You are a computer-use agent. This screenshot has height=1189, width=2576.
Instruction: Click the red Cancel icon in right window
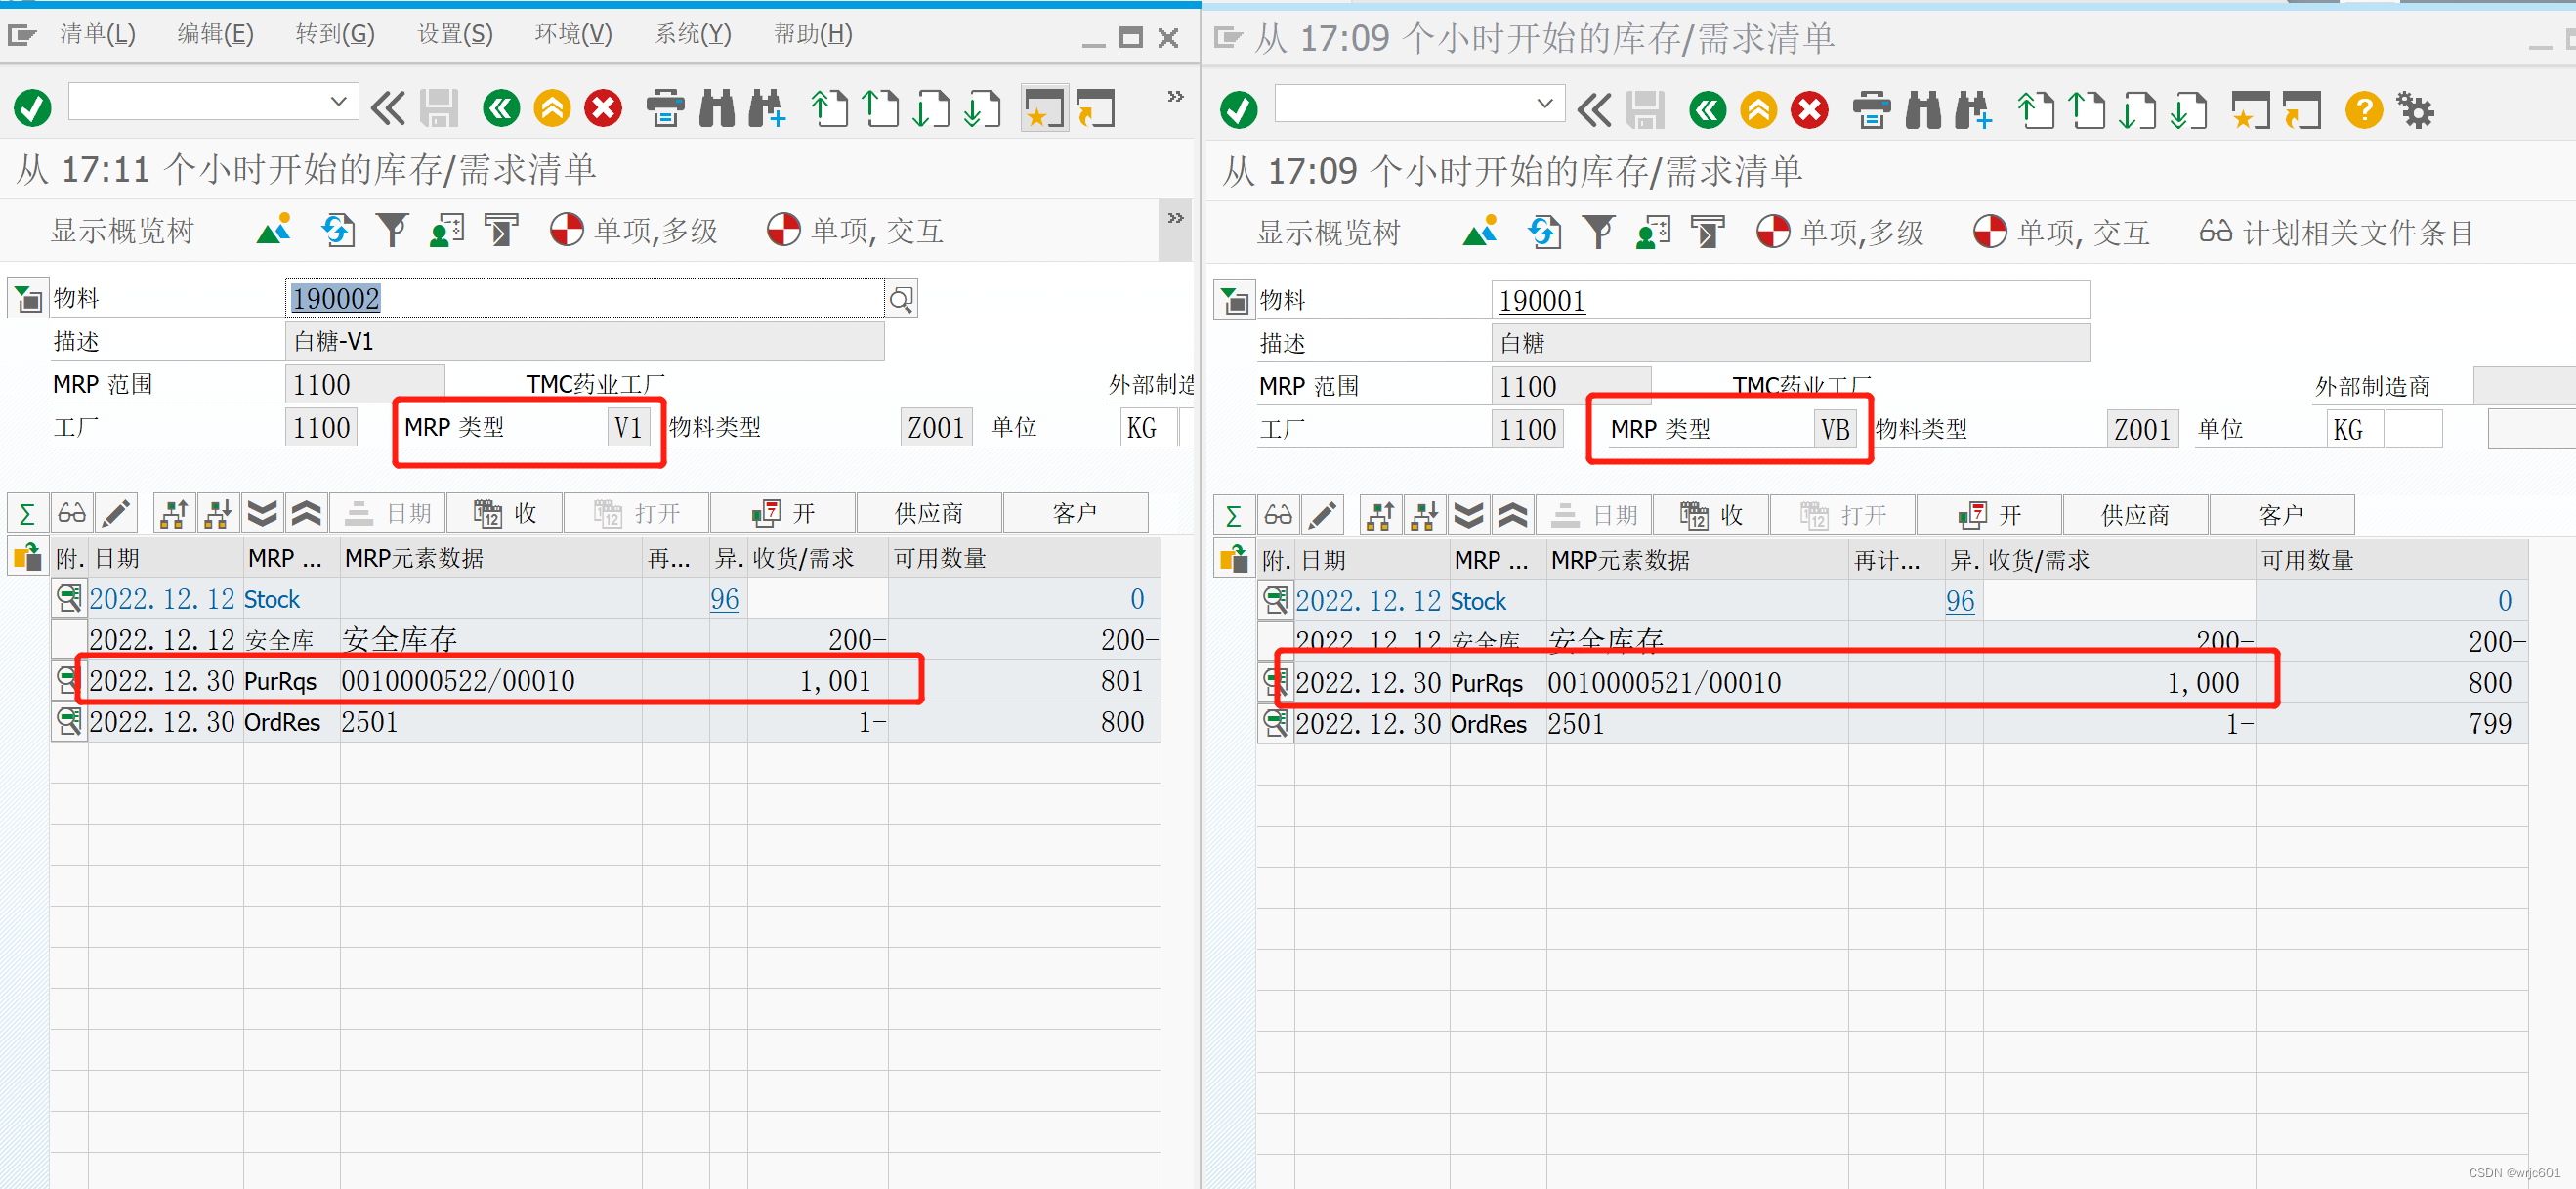[1809, 109]
